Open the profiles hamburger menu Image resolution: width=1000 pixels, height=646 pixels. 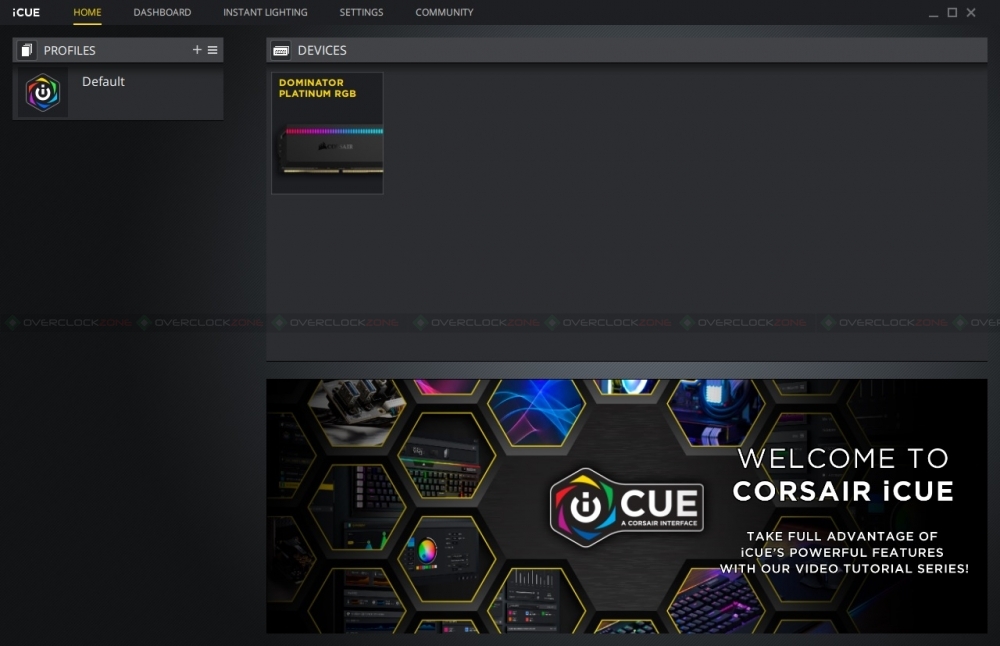pos(212,50)
